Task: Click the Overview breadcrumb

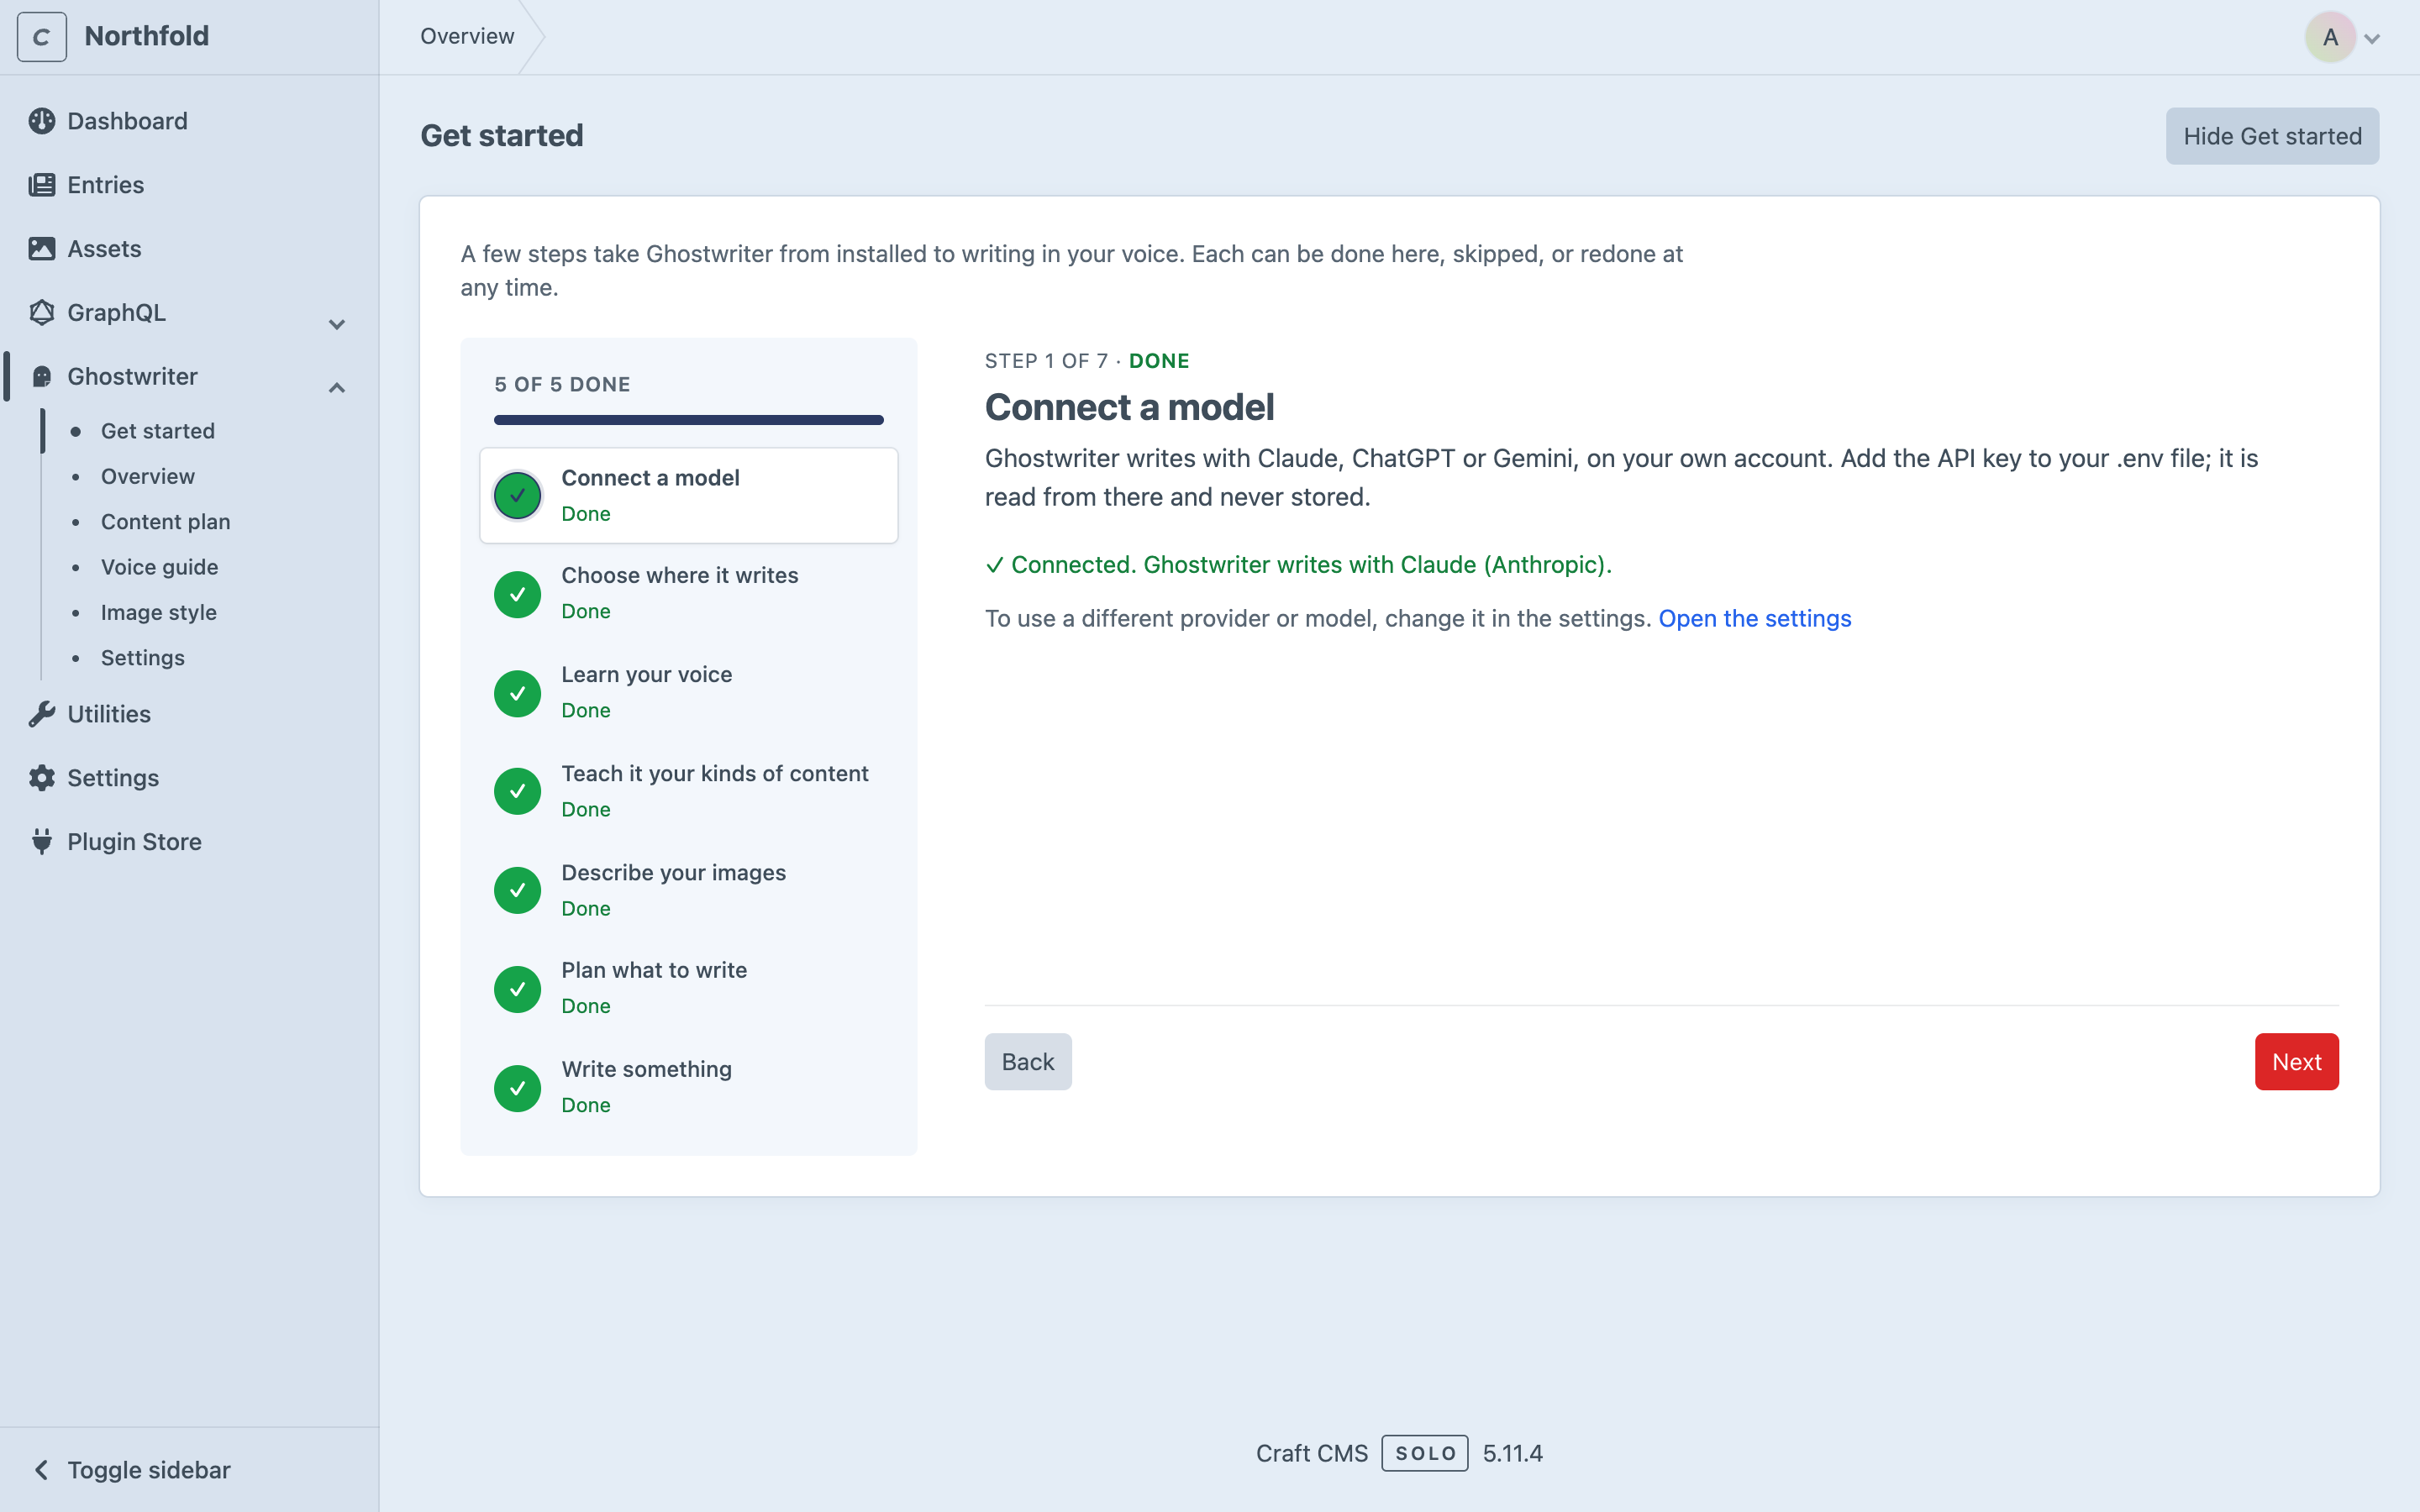Action: click(x=467, y=36)
